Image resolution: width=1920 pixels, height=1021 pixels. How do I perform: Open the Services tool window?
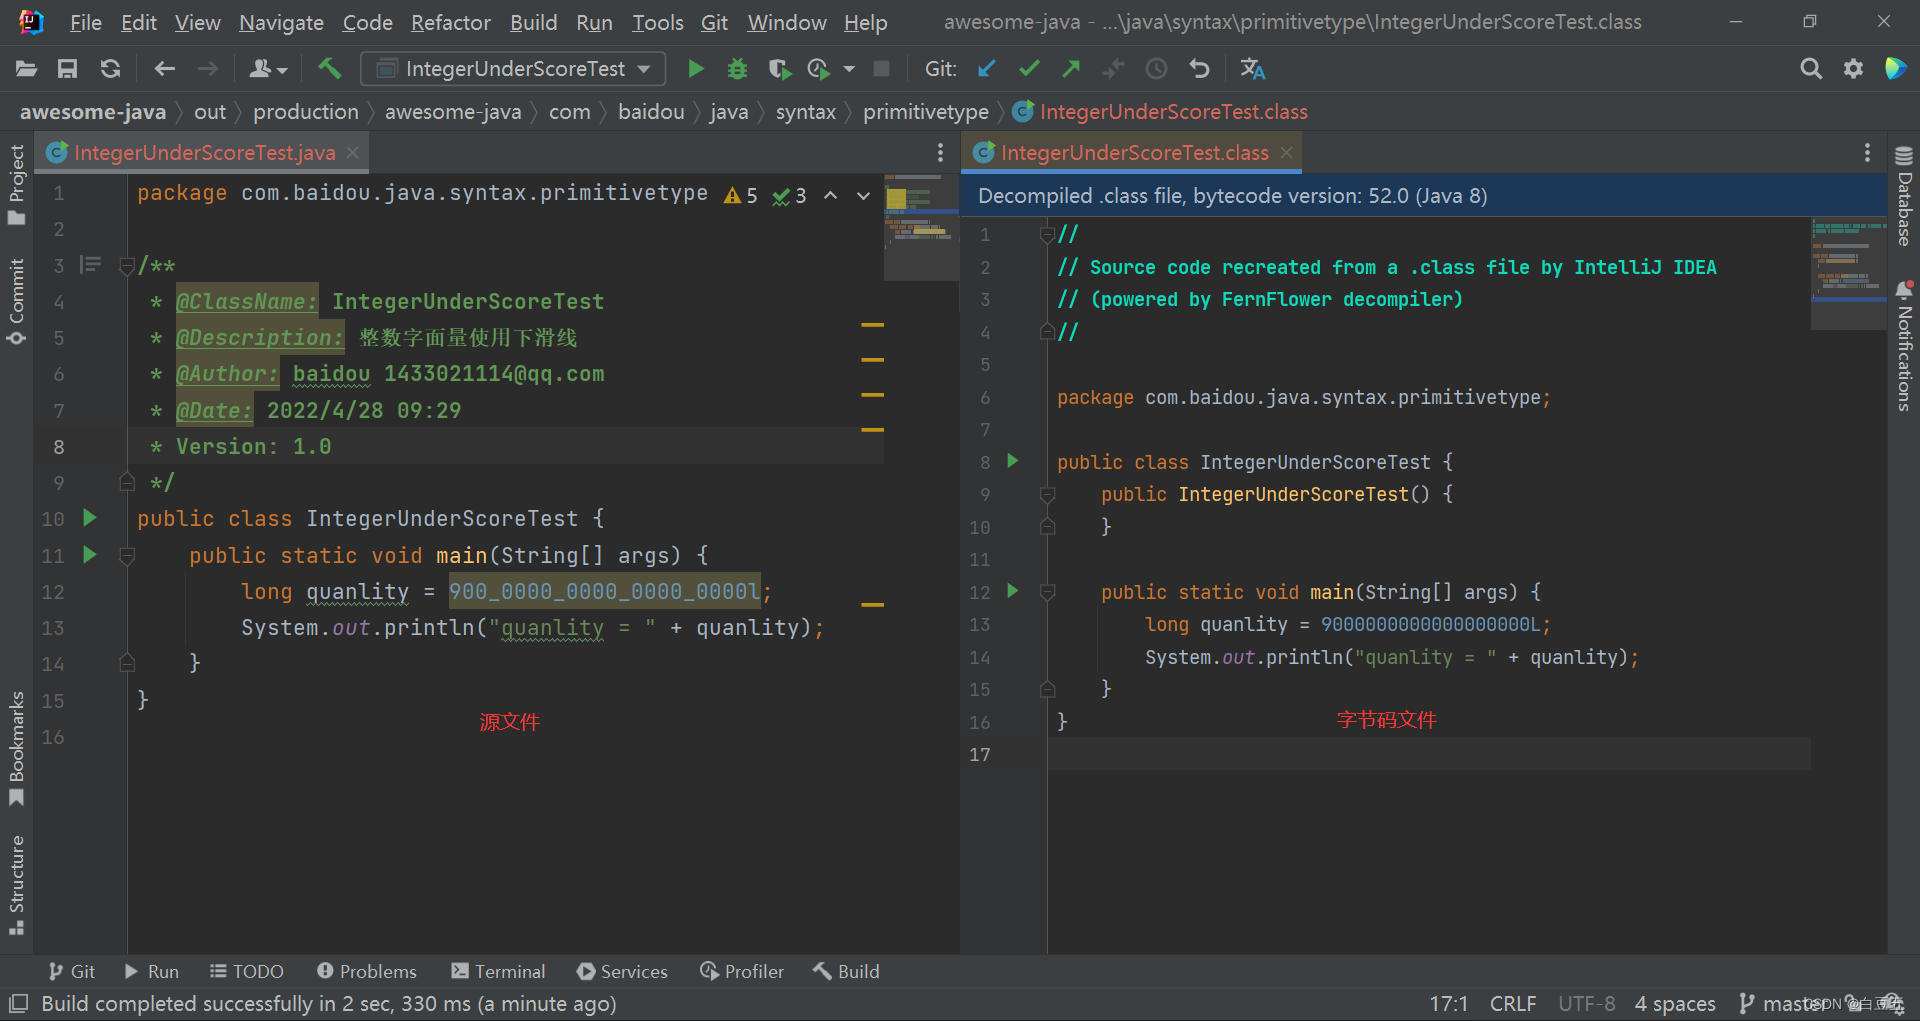[622, 971]
